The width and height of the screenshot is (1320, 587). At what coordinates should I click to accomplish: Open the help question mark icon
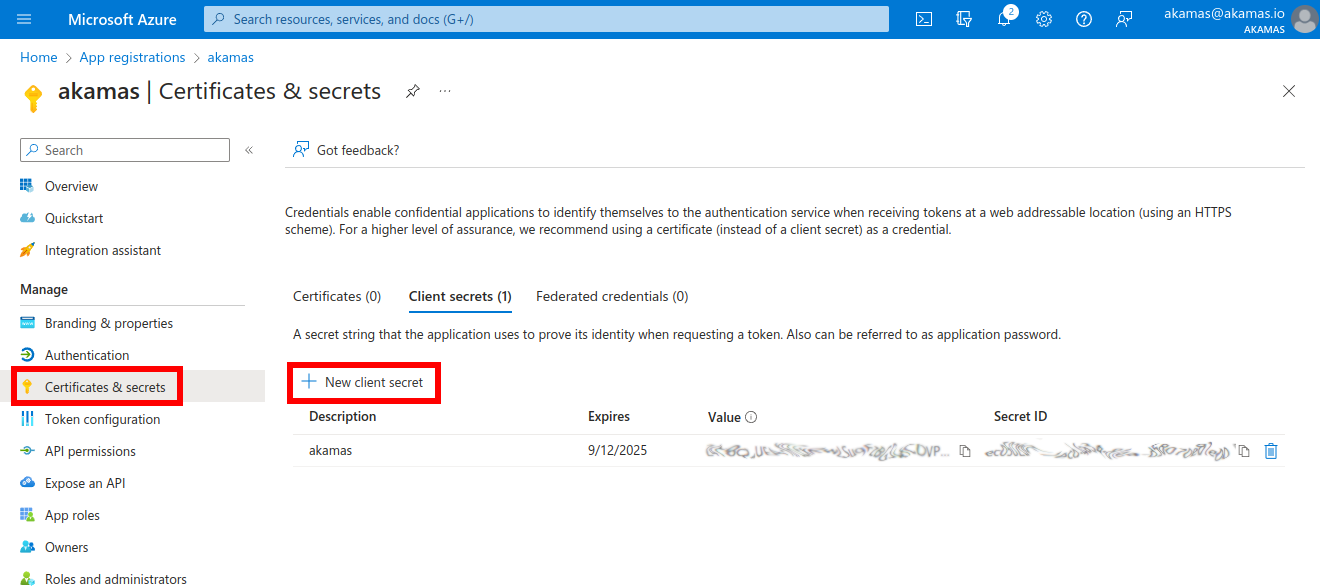1084,19
